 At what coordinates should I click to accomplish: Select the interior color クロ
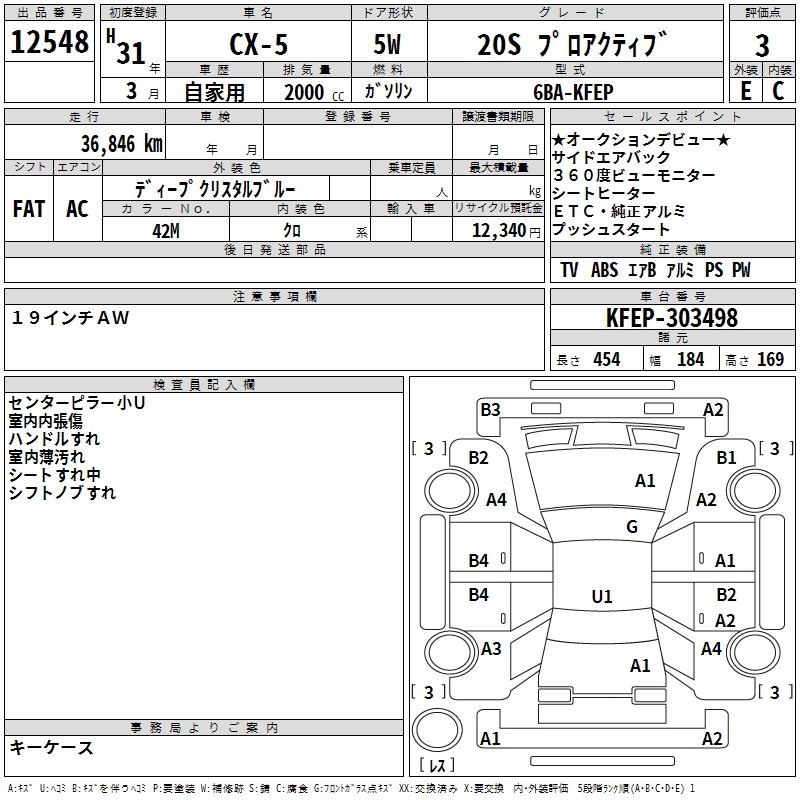click(x=292, y=231)
